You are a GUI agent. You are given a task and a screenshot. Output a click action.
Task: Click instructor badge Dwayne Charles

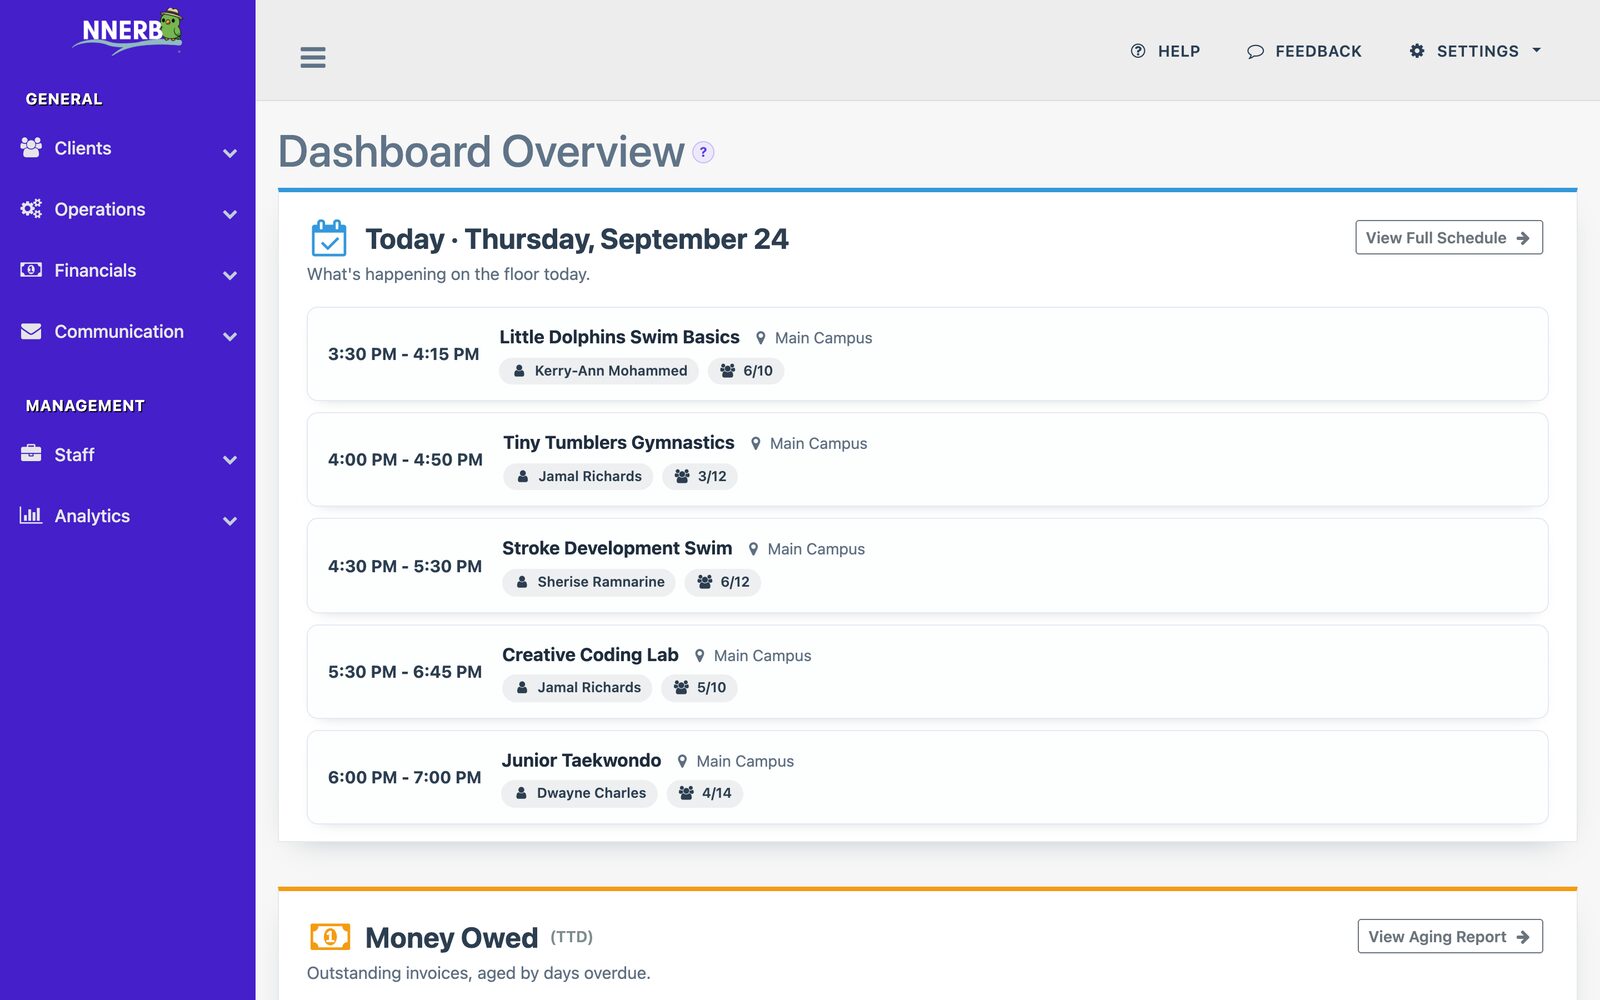580,793
